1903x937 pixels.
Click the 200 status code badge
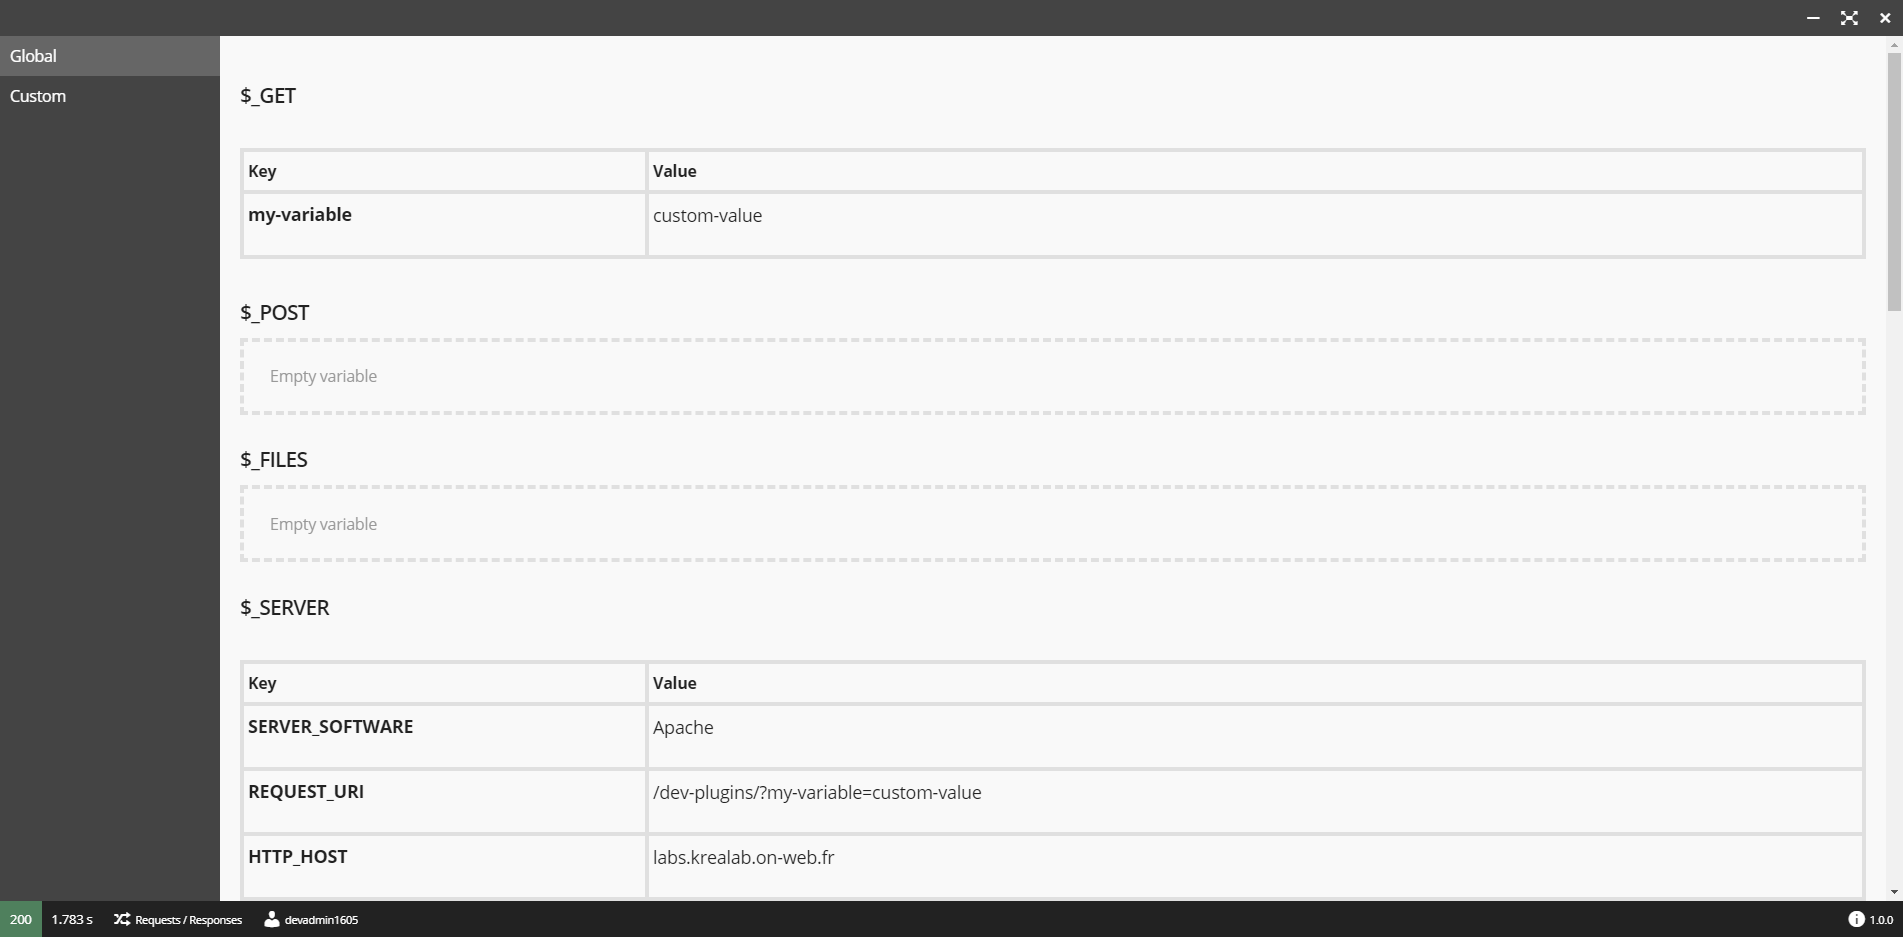point(21,919)
